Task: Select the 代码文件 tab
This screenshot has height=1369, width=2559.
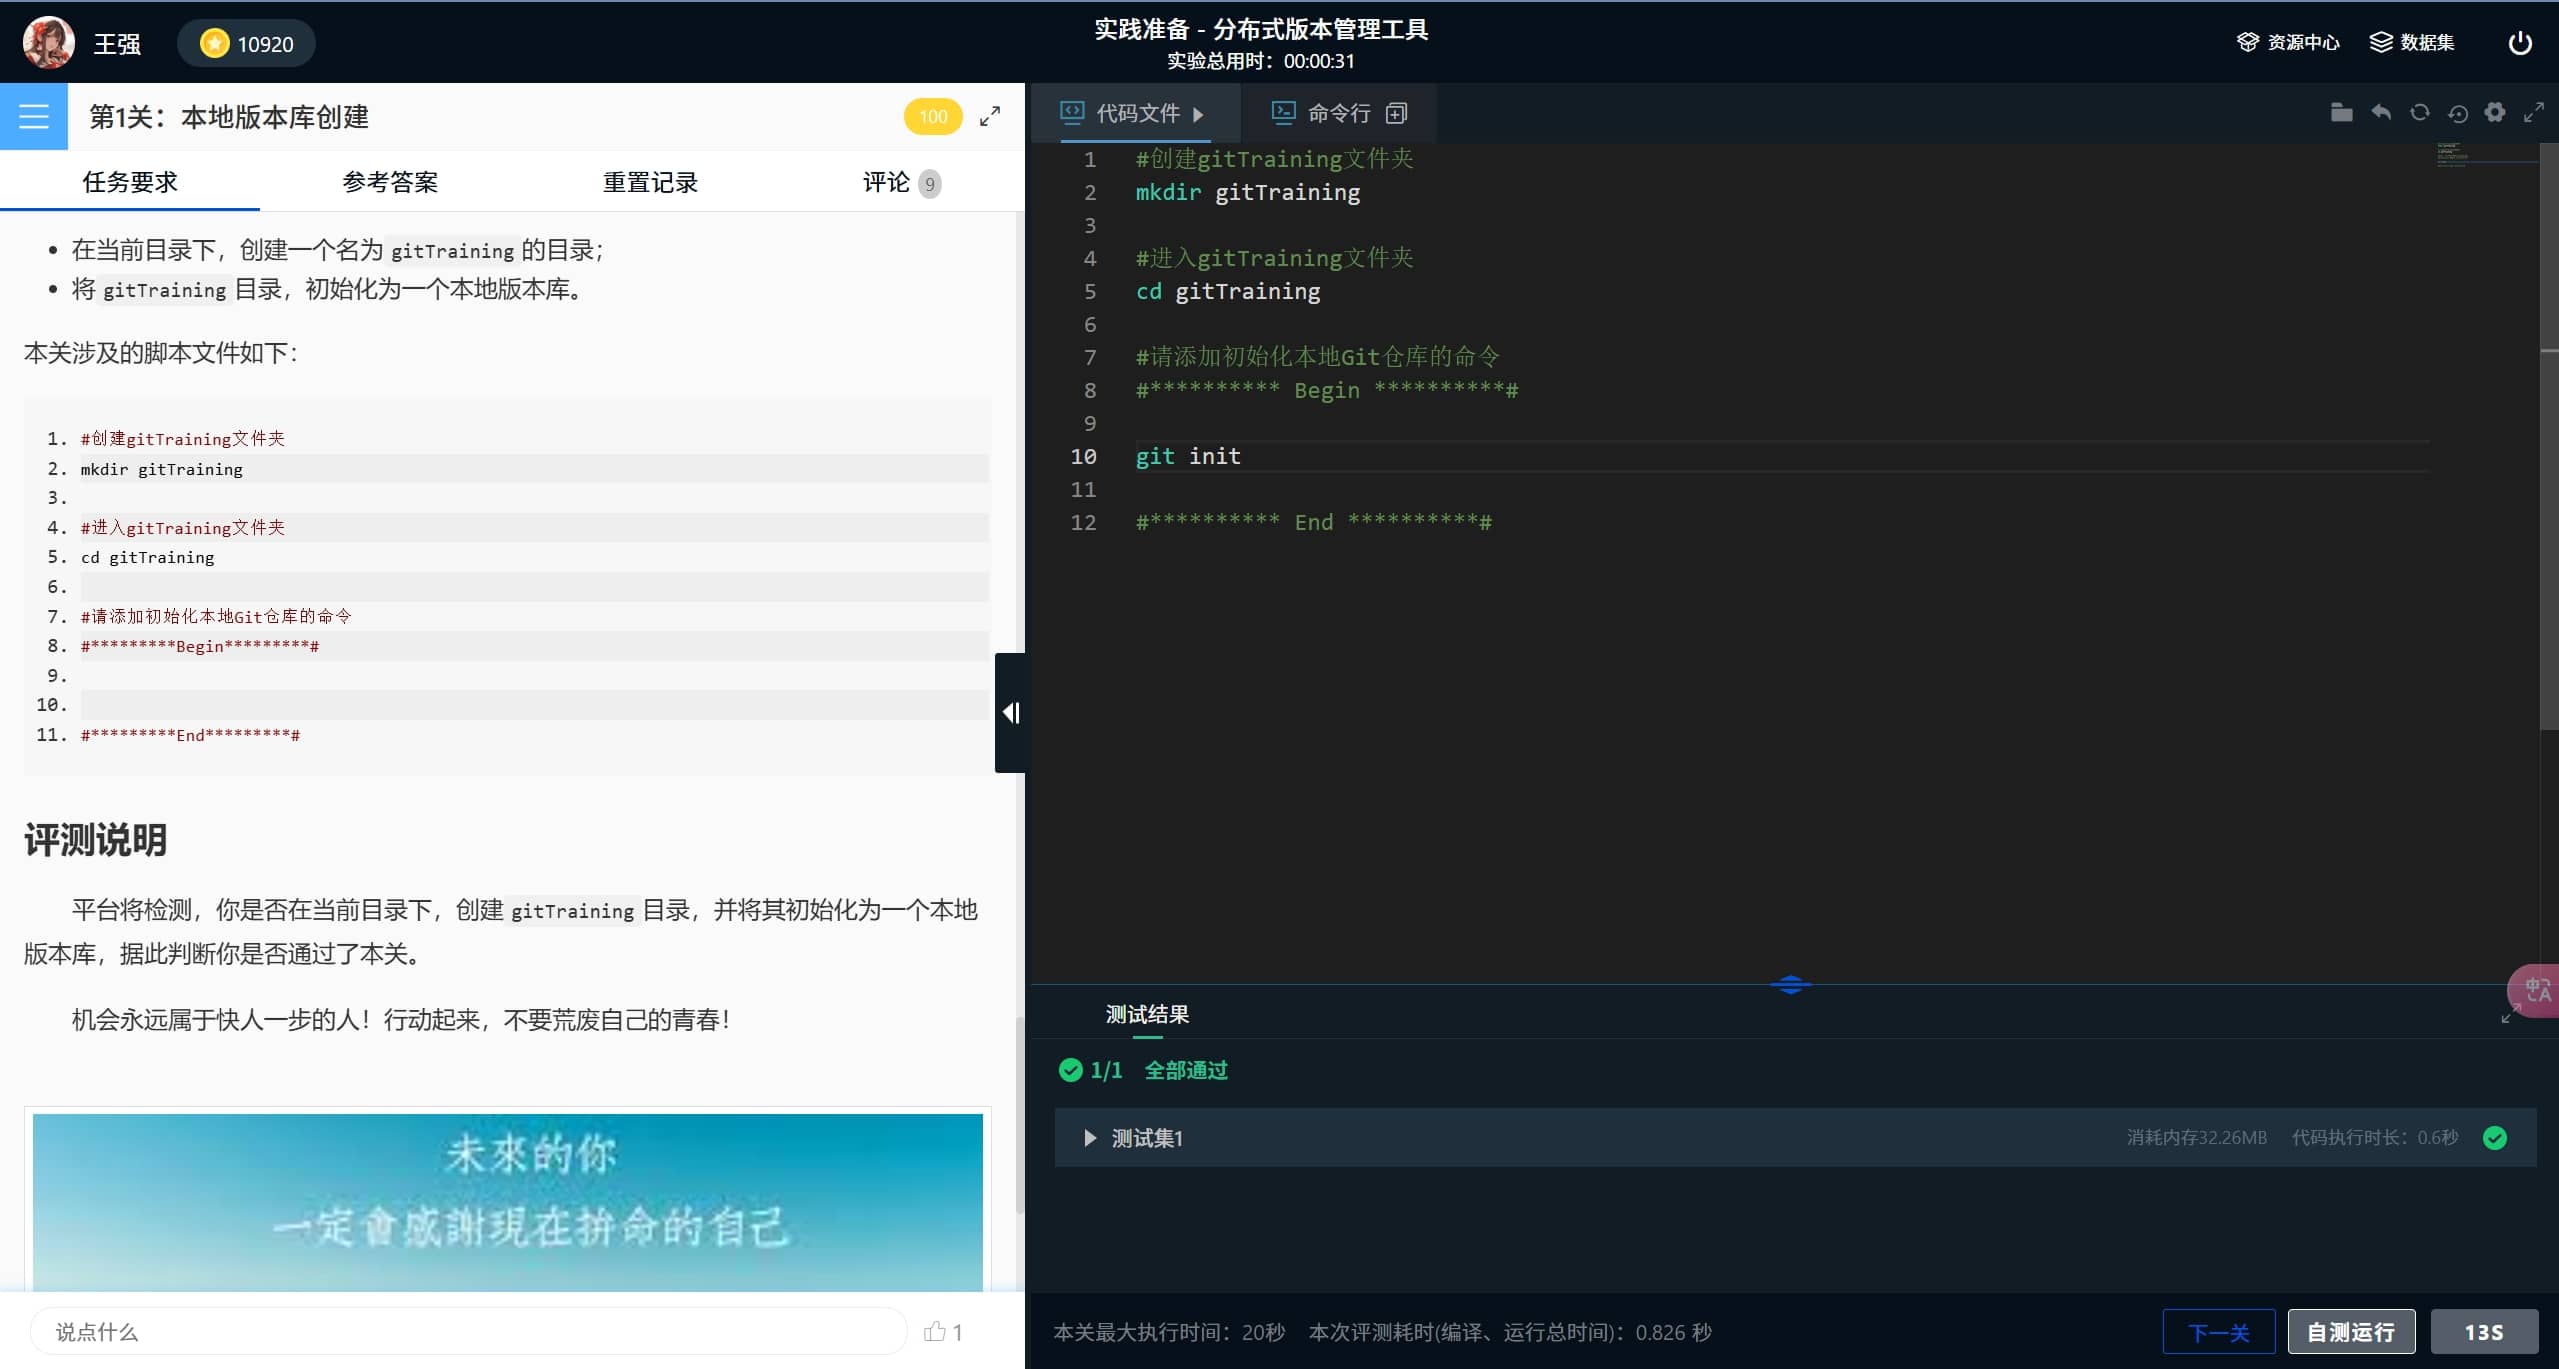Action: [1138, 113]
